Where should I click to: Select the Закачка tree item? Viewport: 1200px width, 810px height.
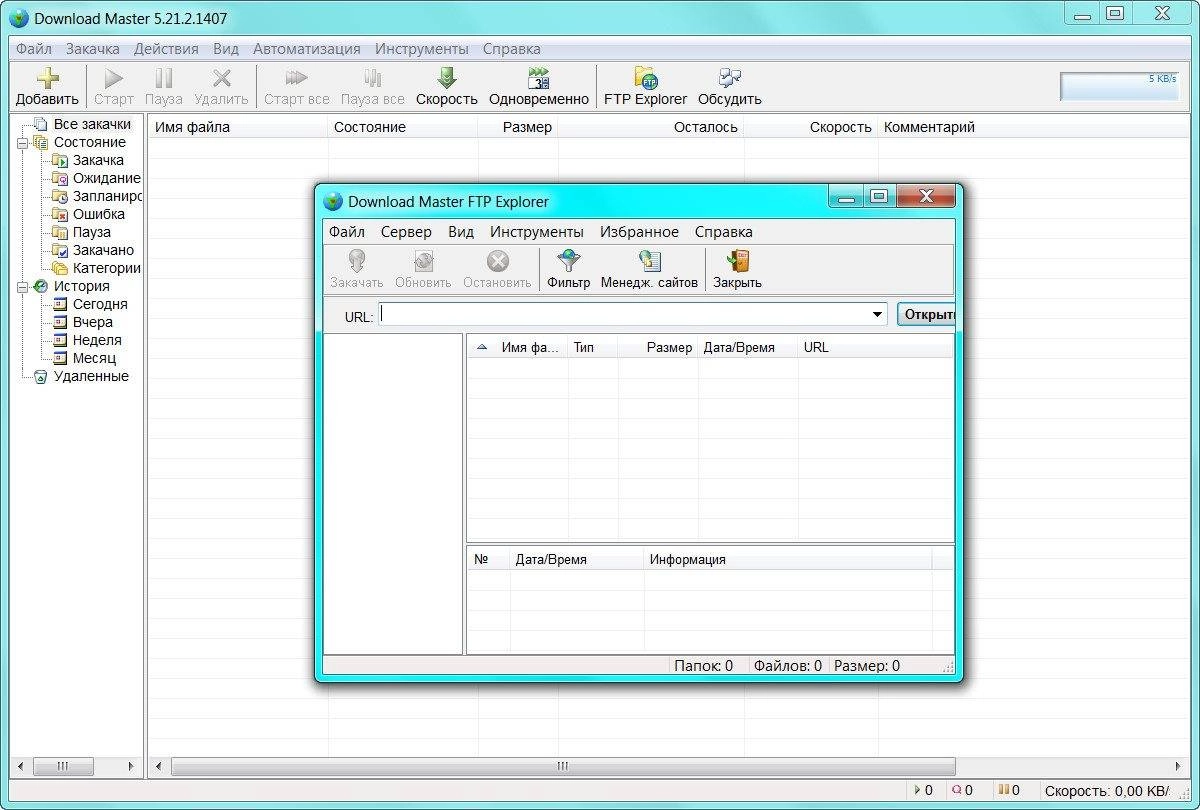[98, 160]
